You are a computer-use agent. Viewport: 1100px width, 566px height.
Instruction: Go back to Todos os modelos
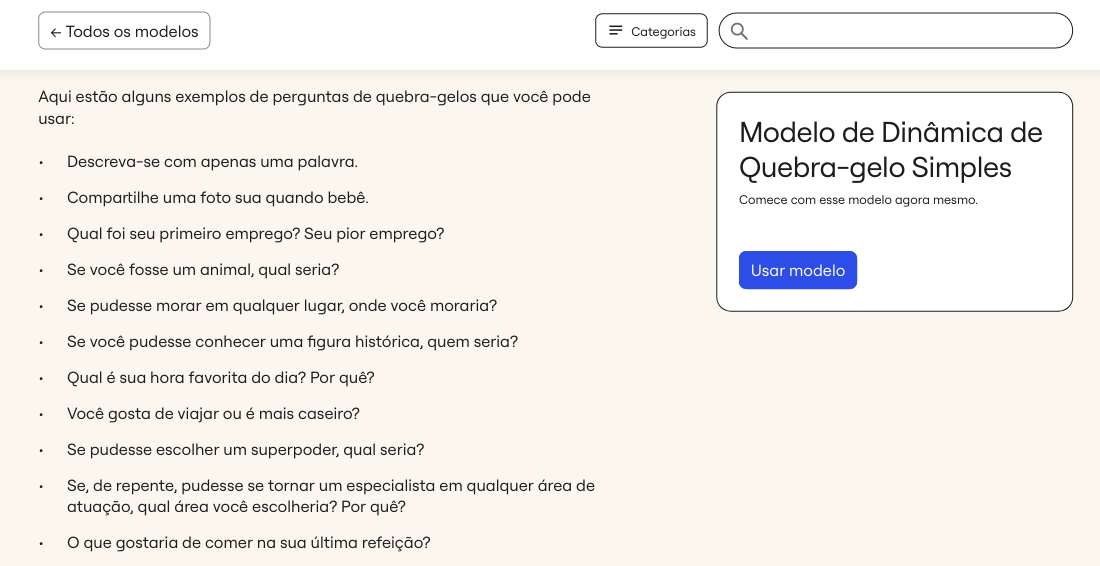coord(124,31)
